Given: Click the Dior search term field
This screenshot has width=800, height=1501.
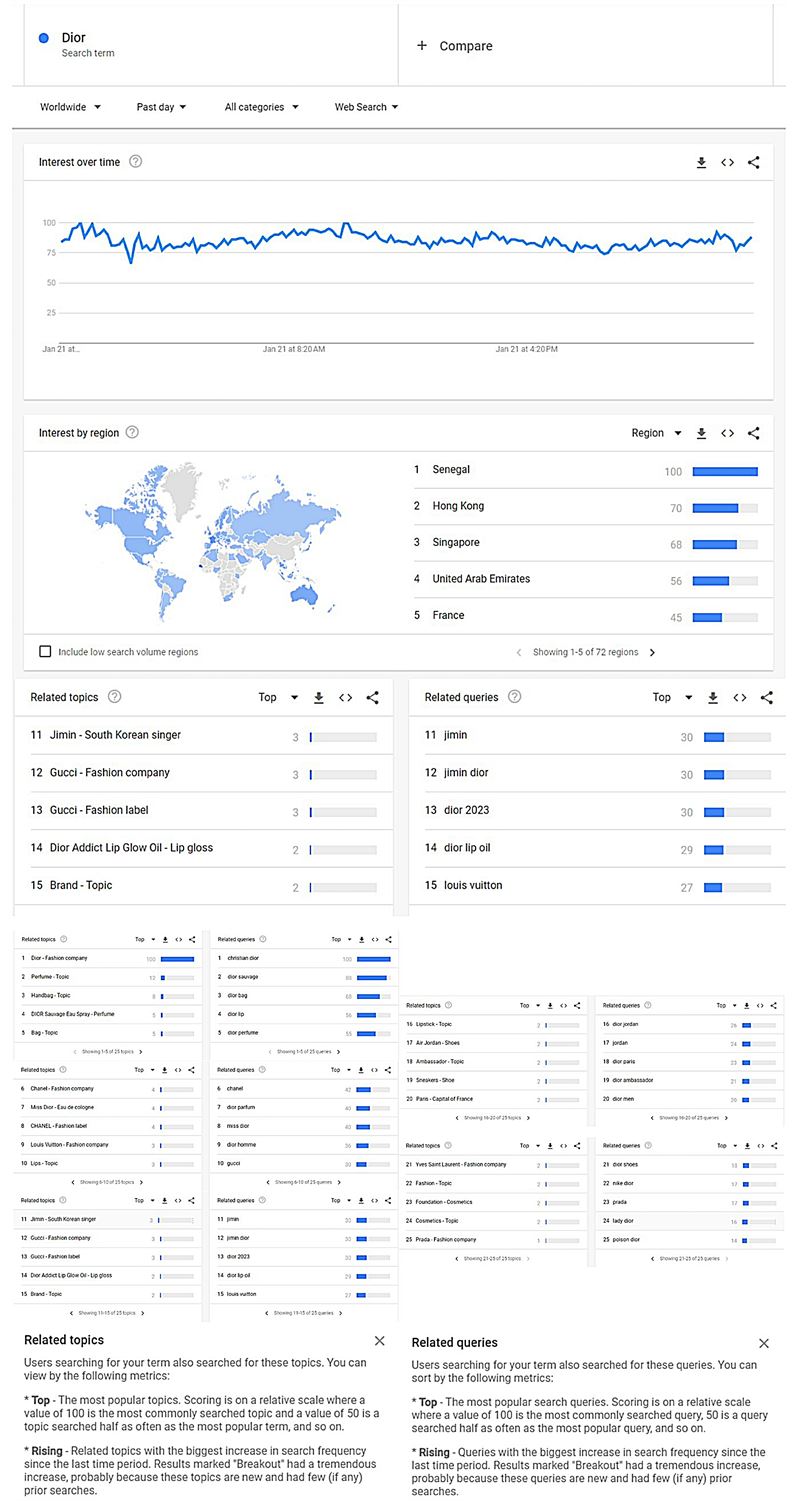Looking at the screenshot, I should click(74, 38).
